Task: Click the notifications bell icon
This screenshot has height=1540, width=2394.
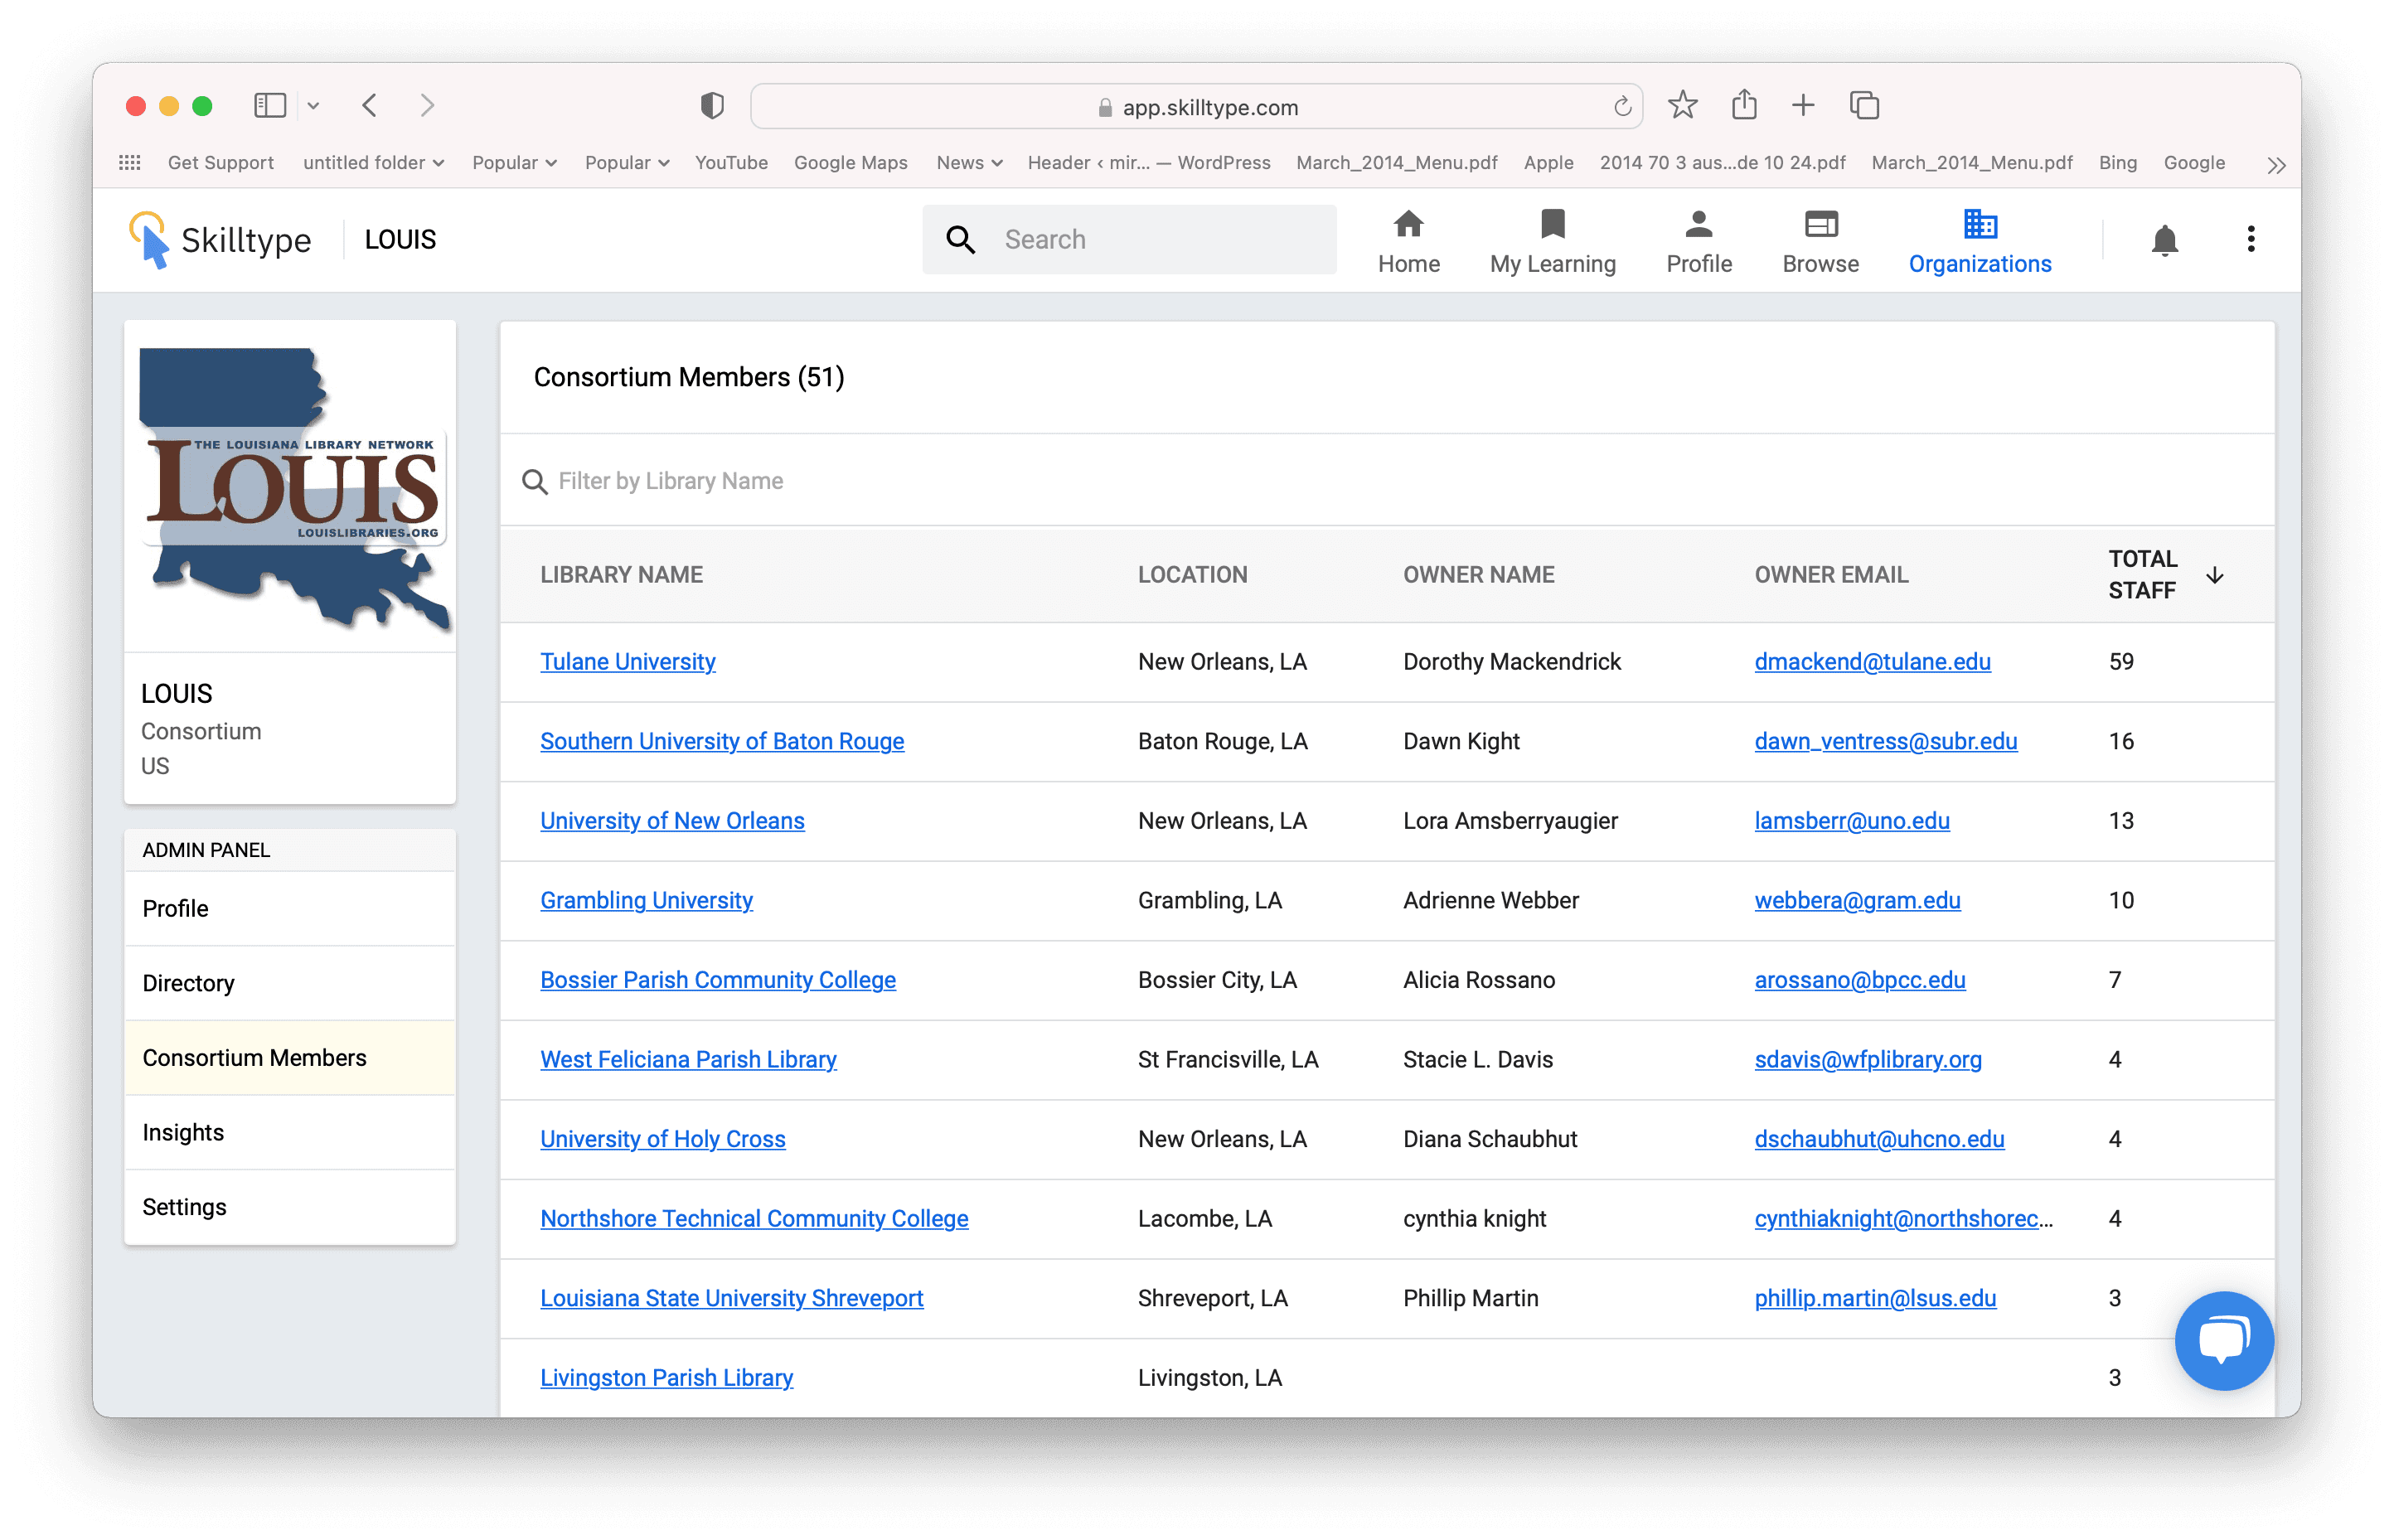Action: tap(2164, 240)
